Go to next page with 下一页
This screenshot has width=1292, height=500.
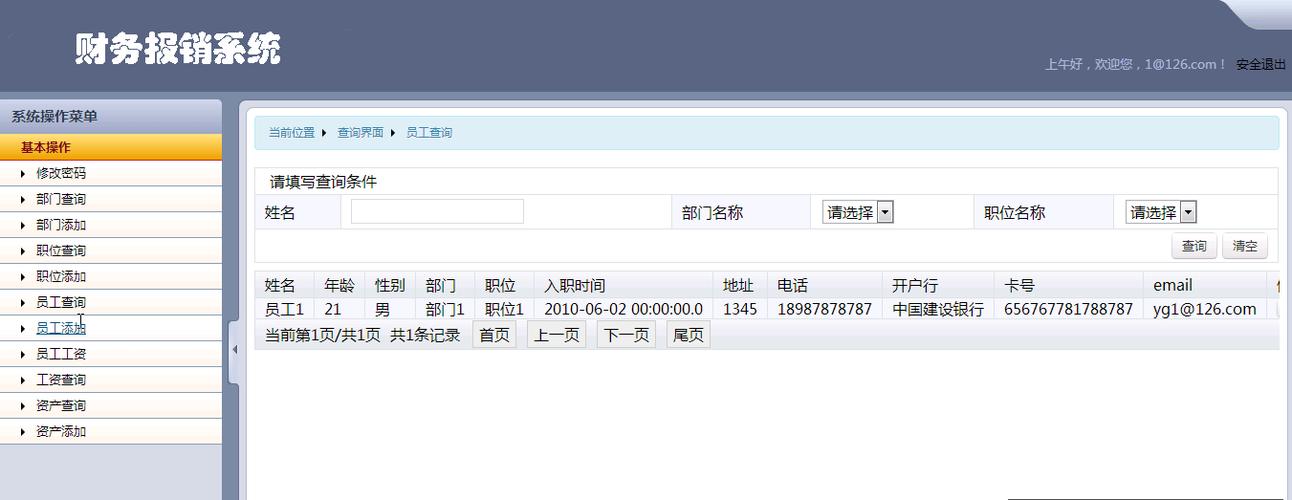coord(626,335)
